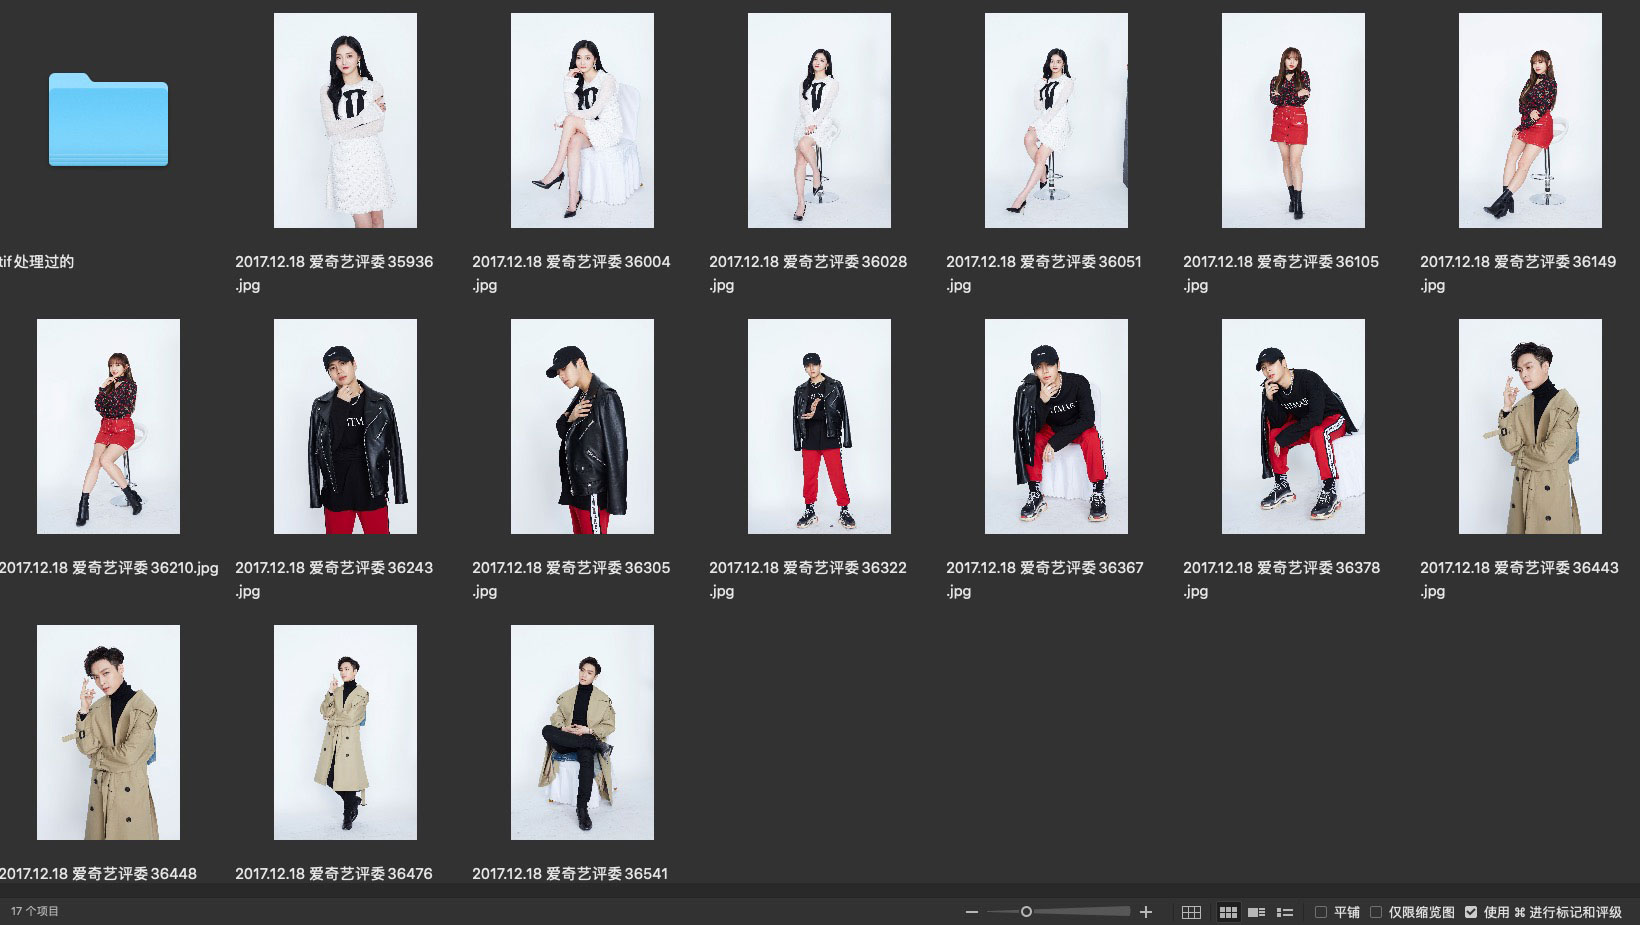Select thumbnail 爱奇艺评委 36476
This screenshot has height=925, width=1640.
(x=345, y=732)
